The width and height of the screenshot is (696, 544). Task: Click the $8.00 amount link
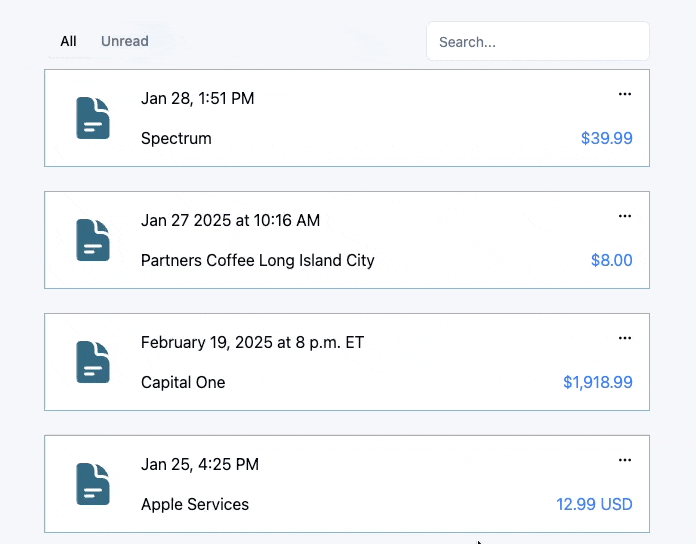[611, 260]
